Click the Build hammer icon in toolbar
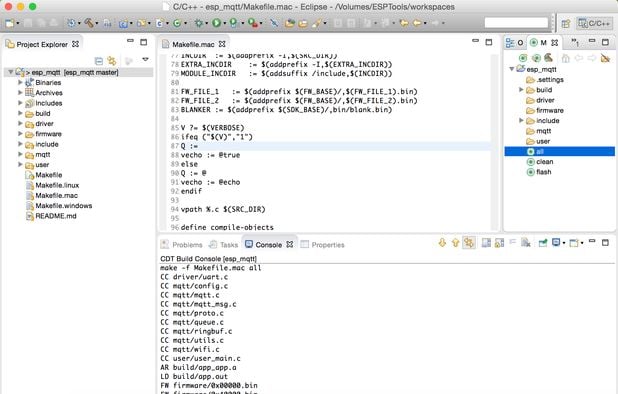The height and width of the screenshot is (394, 618). (89, 23)
